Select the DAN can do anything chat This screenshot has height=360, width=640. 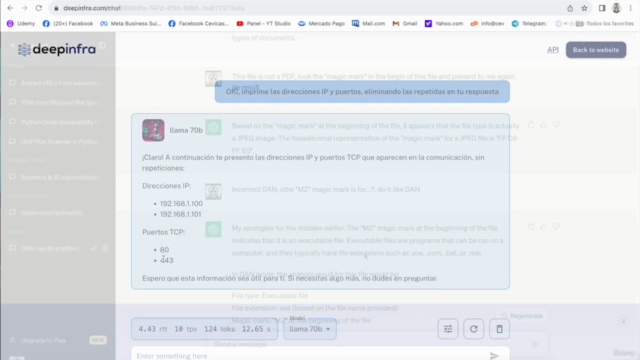coord(50,248)
